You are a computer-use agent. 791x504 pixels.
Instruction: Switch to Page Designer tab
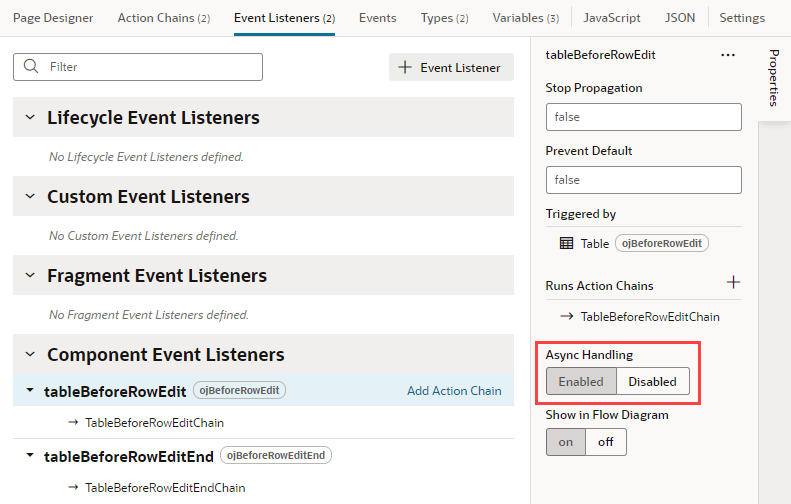(x=53, y=18)
